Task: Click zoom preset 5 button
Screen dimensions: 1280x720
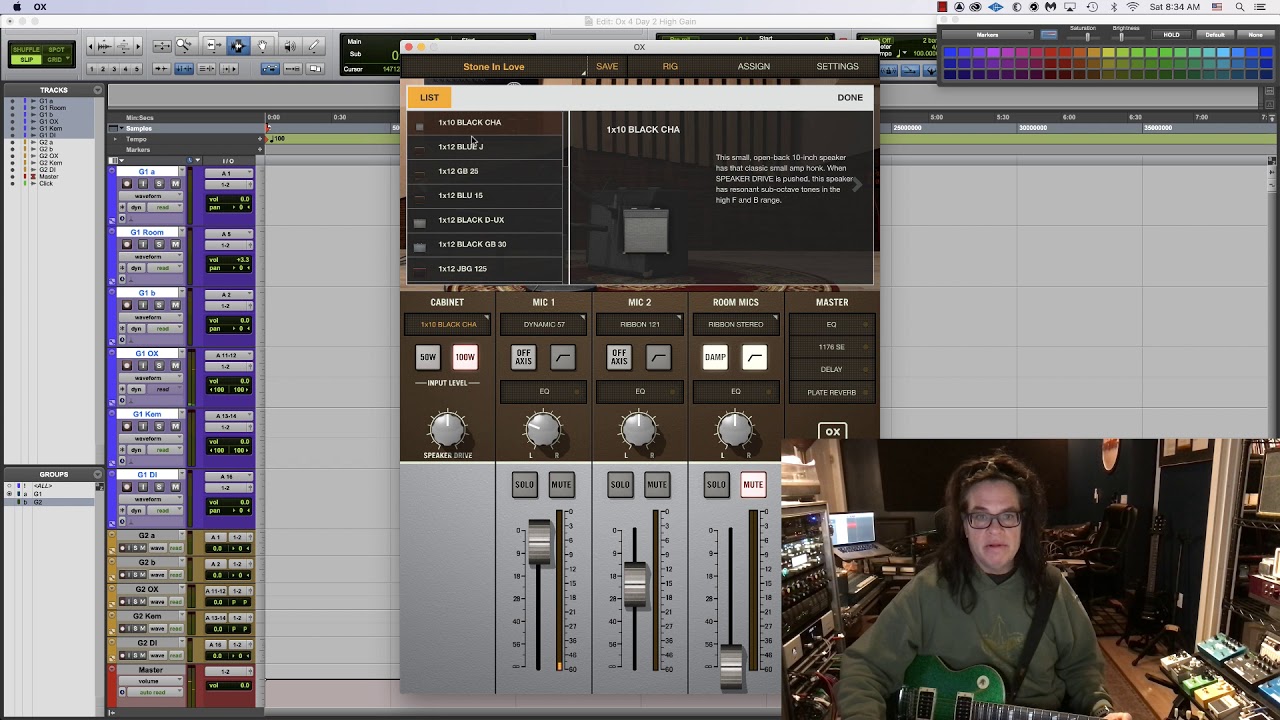Action: 138,69
